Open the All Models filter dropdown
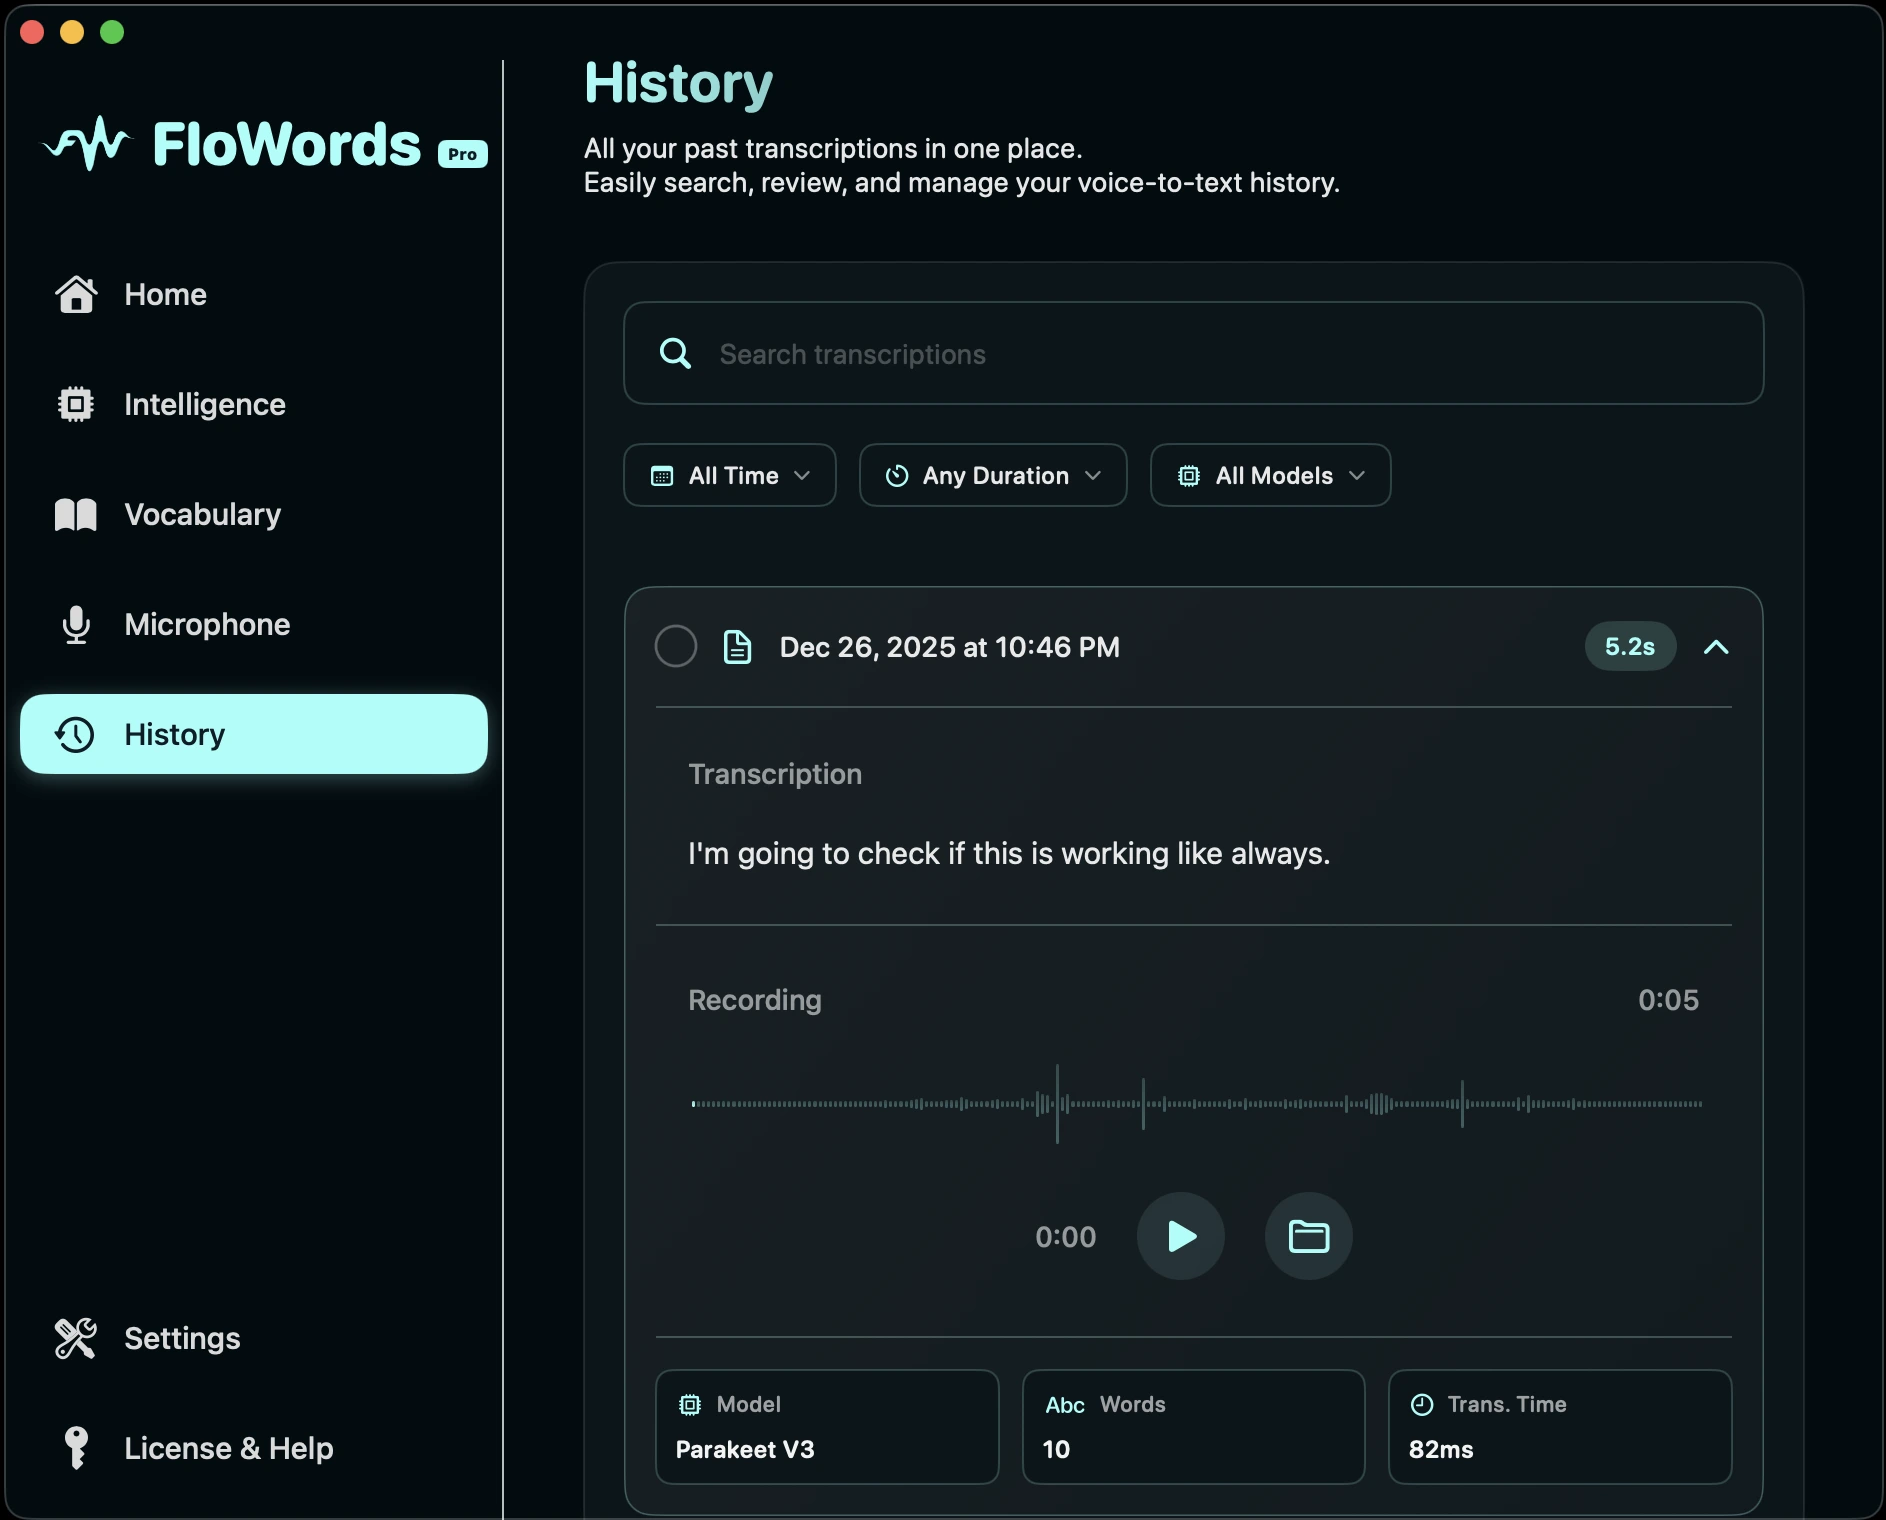Image resolution: width=1886 pixels, height=1520 pixels. coord(1270,475)
